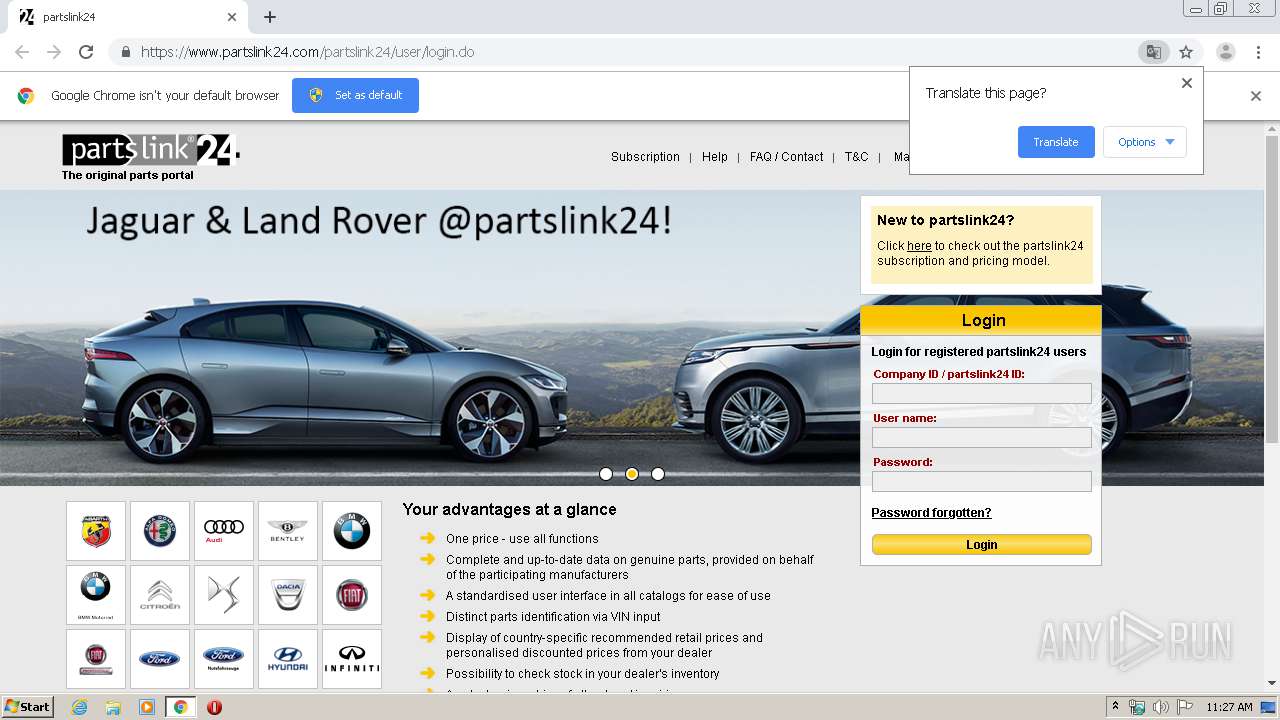This screenshot has width=1280, height=720.
Task: Select the Audi four-rings logo
Action: point(224,531)
